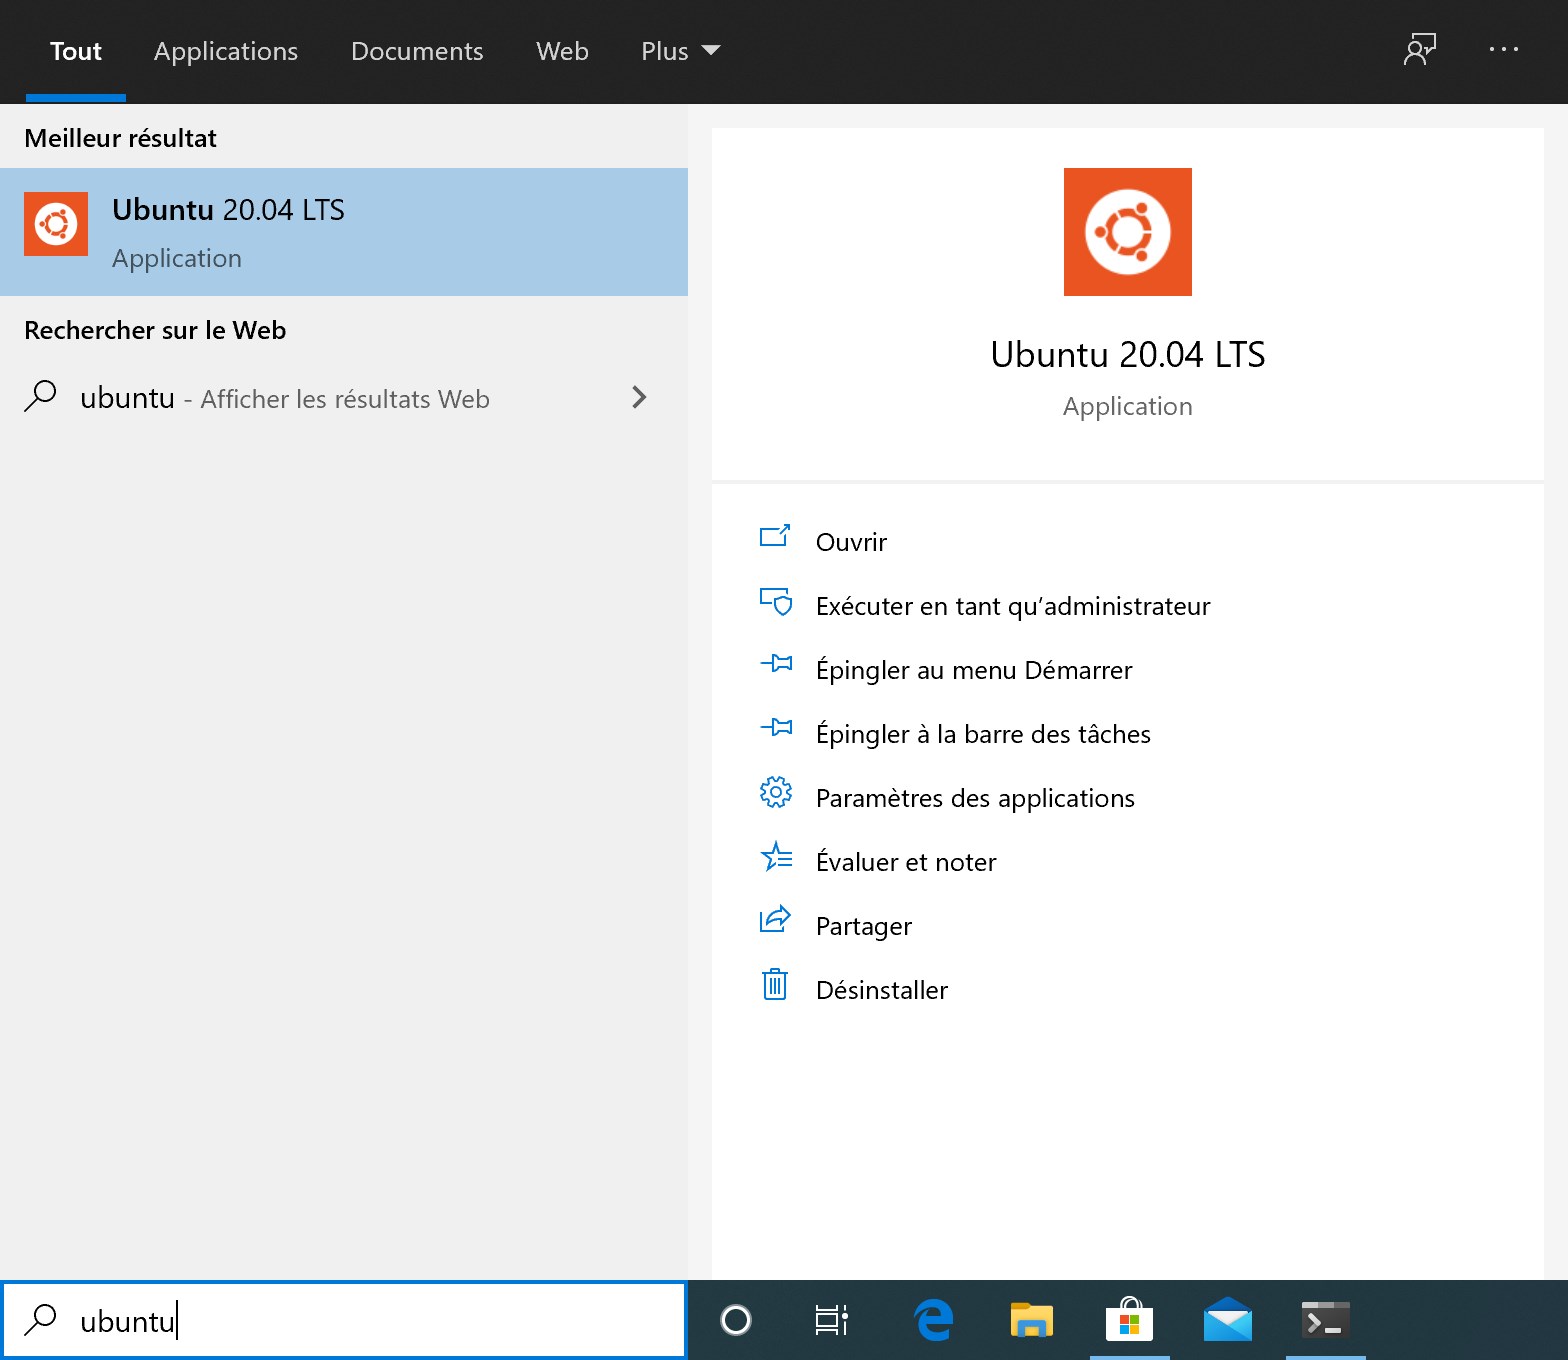1568x1360 pixels.
Task: Click the magnifier icon beside web result
Action: pos(40,396)
